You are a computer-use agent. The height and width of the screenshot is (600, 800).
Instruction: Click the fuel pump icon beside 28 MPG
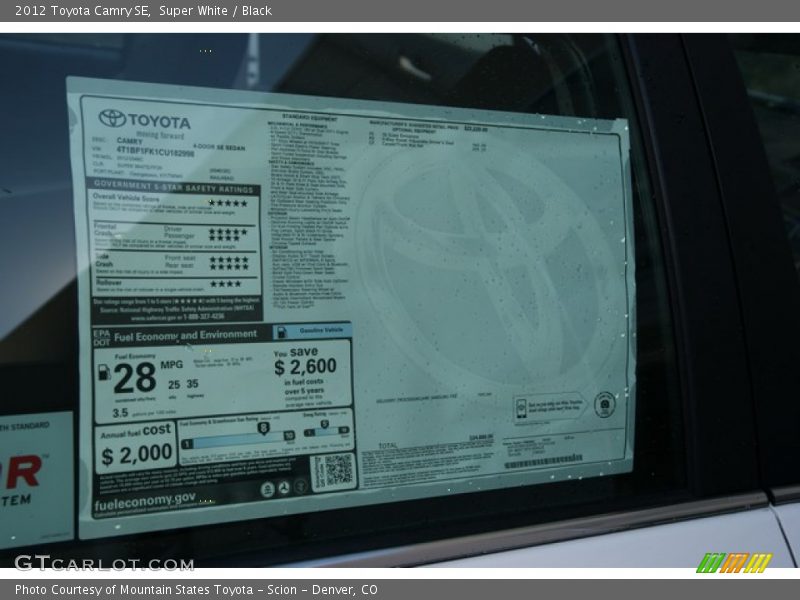(x=104, y=372)
